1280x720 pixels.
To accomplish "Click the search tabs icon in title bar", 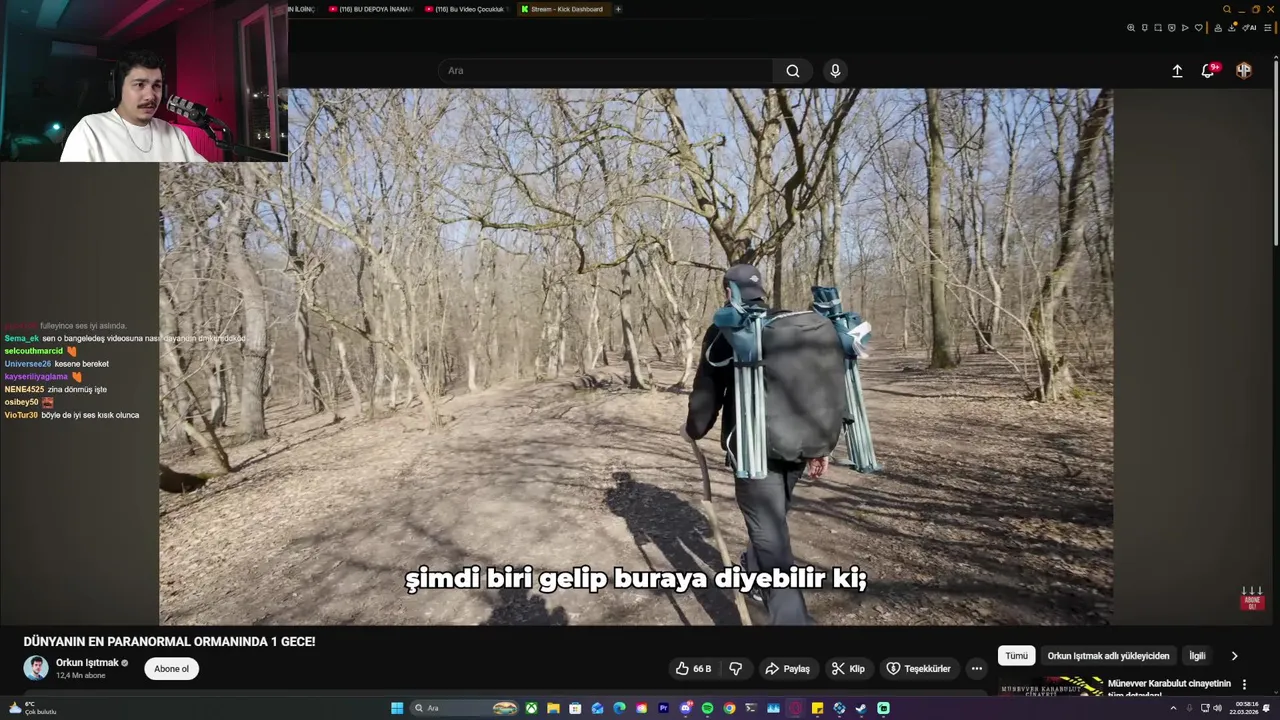I will point(1227,9).
